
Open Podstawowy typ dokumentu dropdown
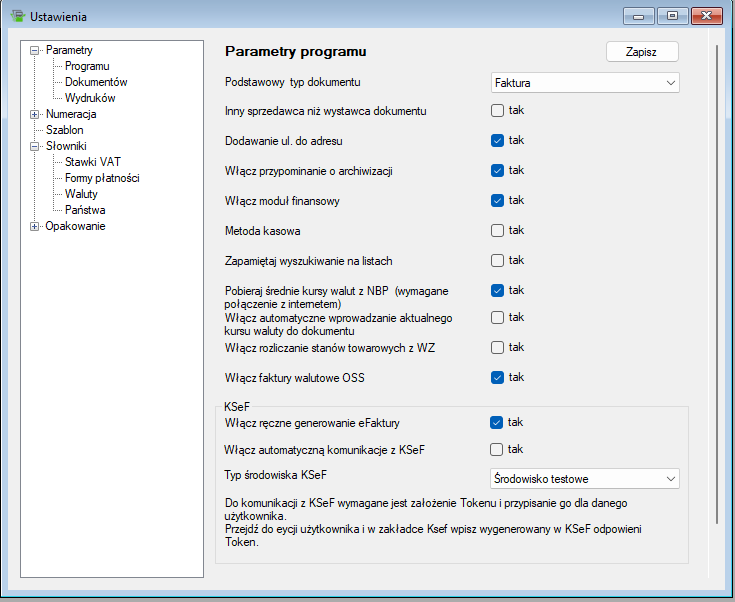[x=585, y=83]
